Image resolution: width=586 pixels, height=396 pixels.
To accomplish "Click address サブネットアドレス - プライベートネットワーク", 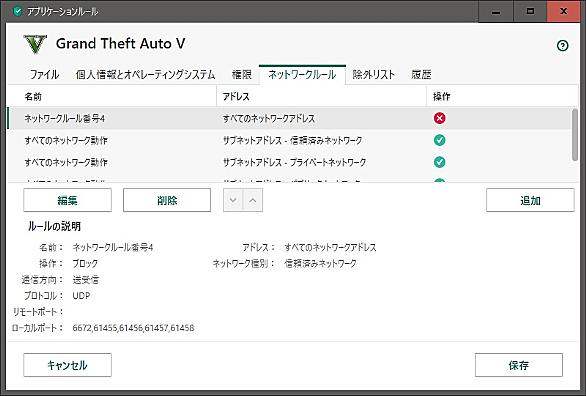I will (x=294, y=162).
